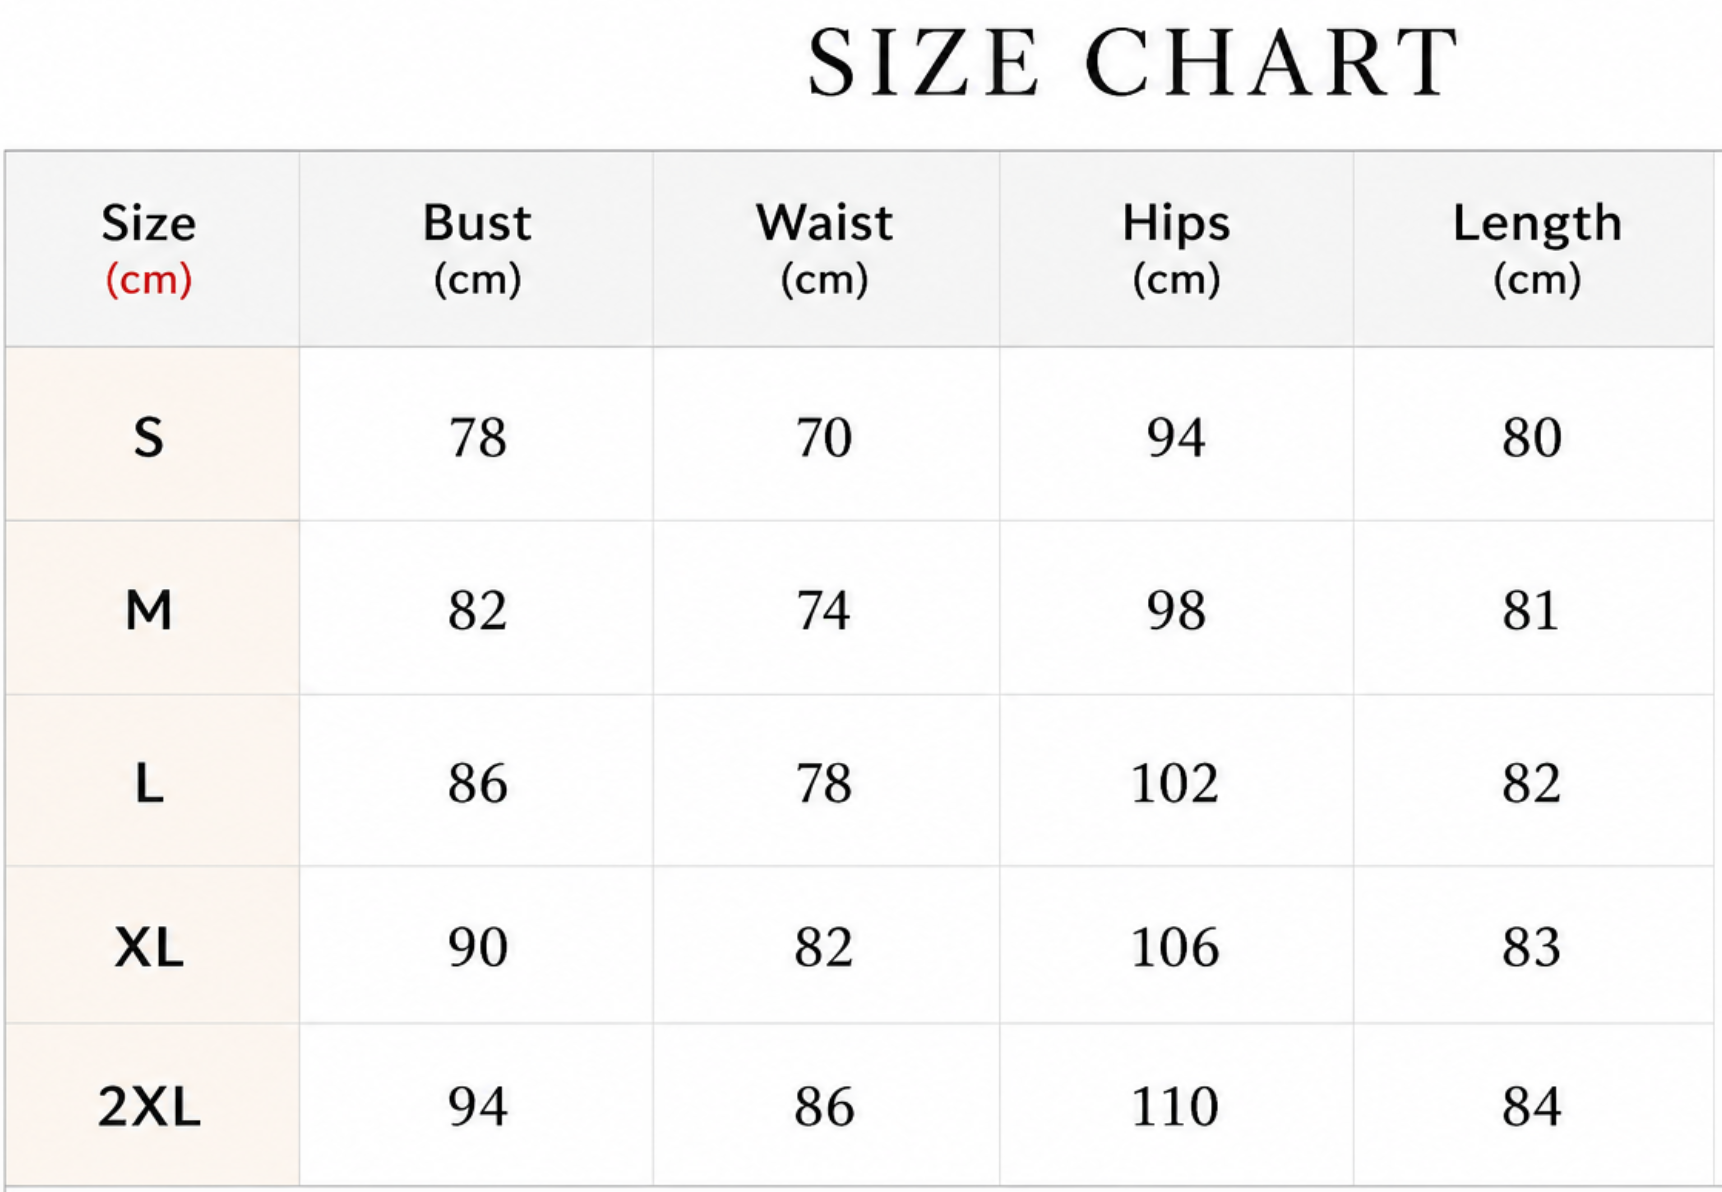Click bust value 78 for size S
Image resolution: width=1722 pixels, height=1192 pixels.
tap(477, 437)
